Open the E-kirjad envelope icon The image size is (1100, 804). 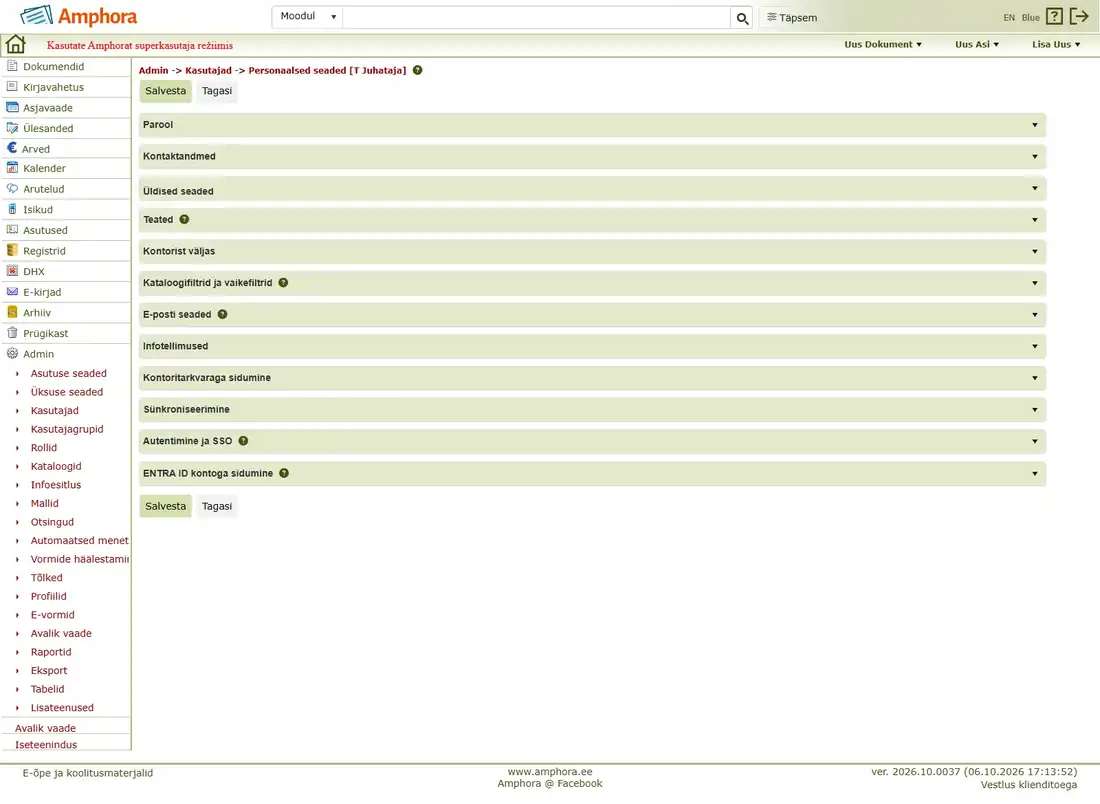pyautogui.click(x=12, y=292)
